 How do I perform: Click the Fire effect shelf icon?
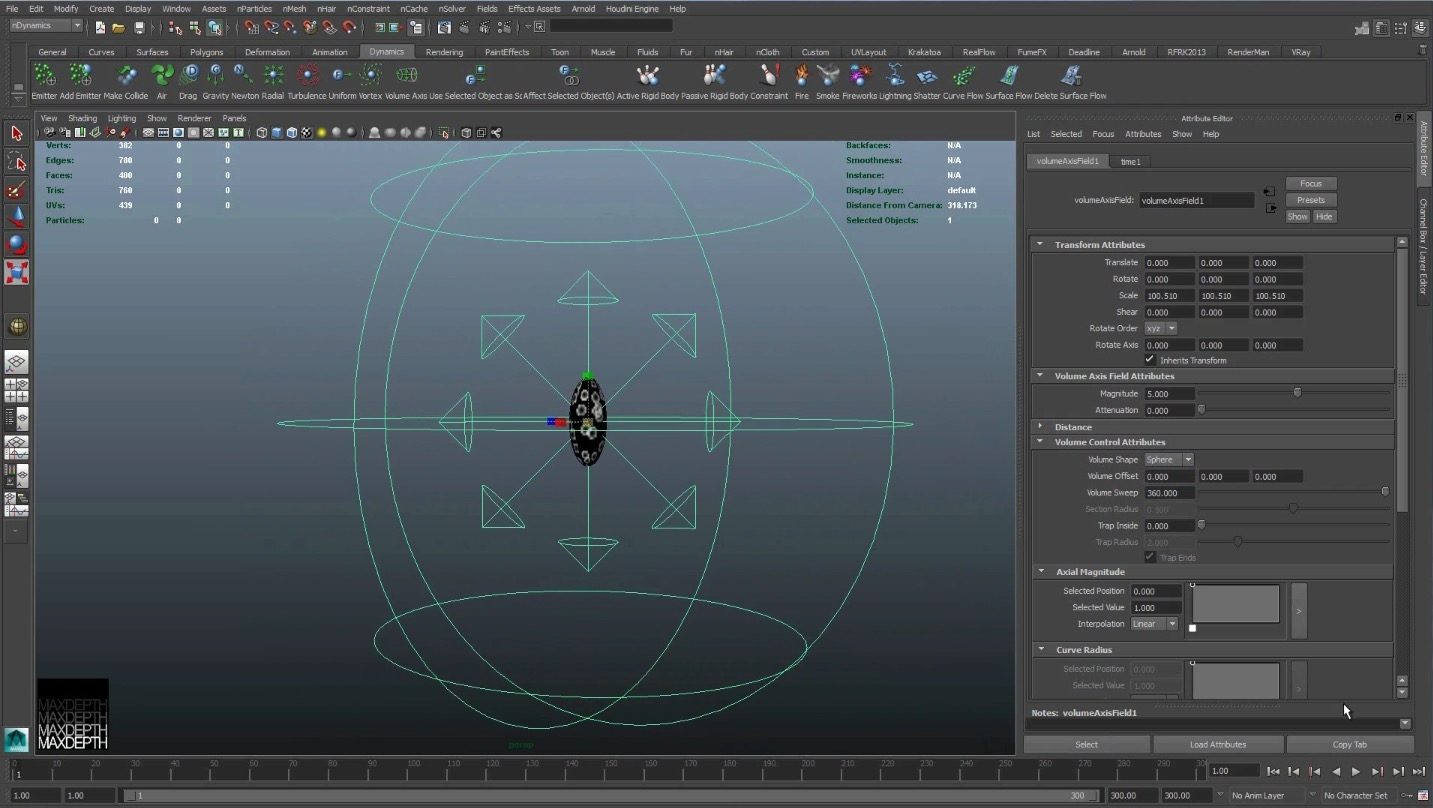(x=801, y=75)
